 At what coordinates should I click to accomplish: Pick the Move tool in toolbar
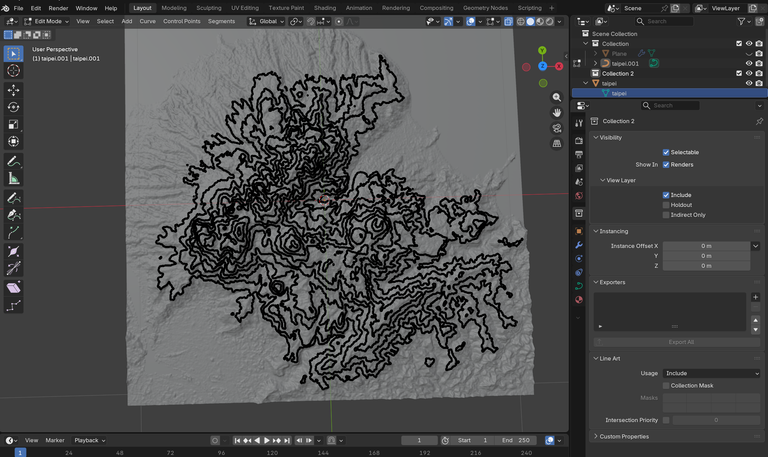point(13,90)
